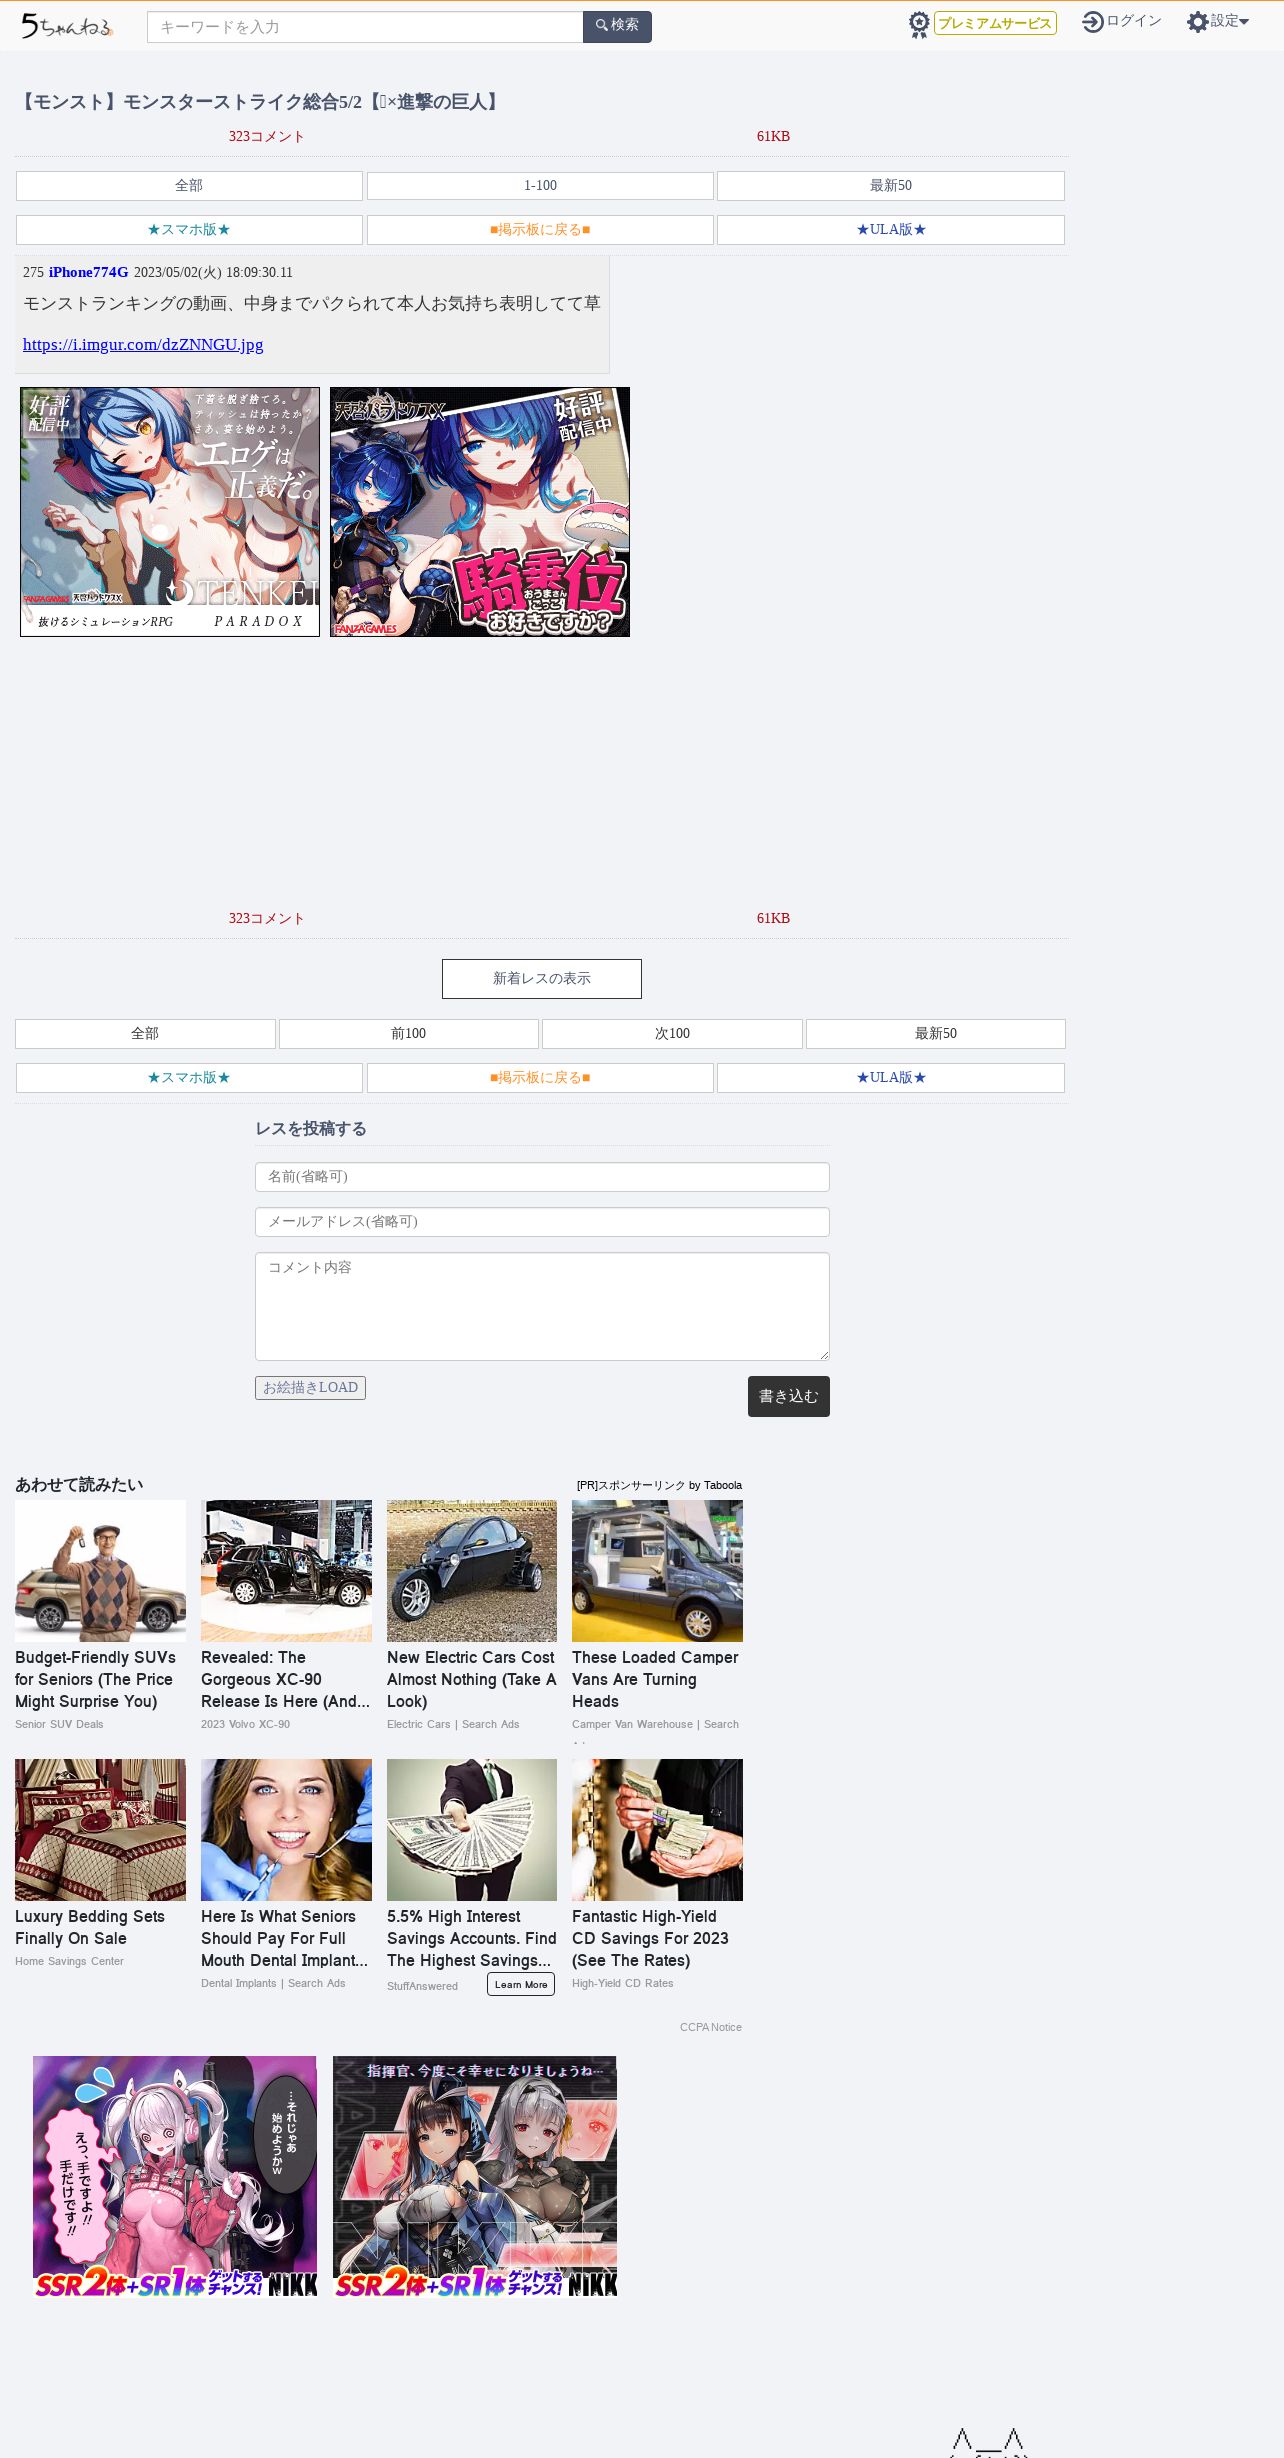Select the top 全部 tab
The image size is (1284, 2458).
click(x=189, y=186)
